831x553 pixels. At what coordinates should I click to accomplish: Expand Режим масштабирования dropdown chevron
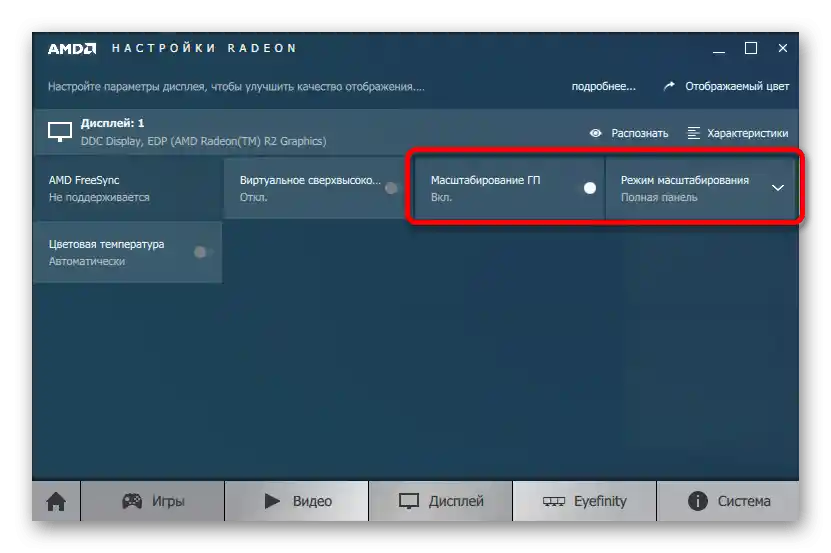click(777, 188)
